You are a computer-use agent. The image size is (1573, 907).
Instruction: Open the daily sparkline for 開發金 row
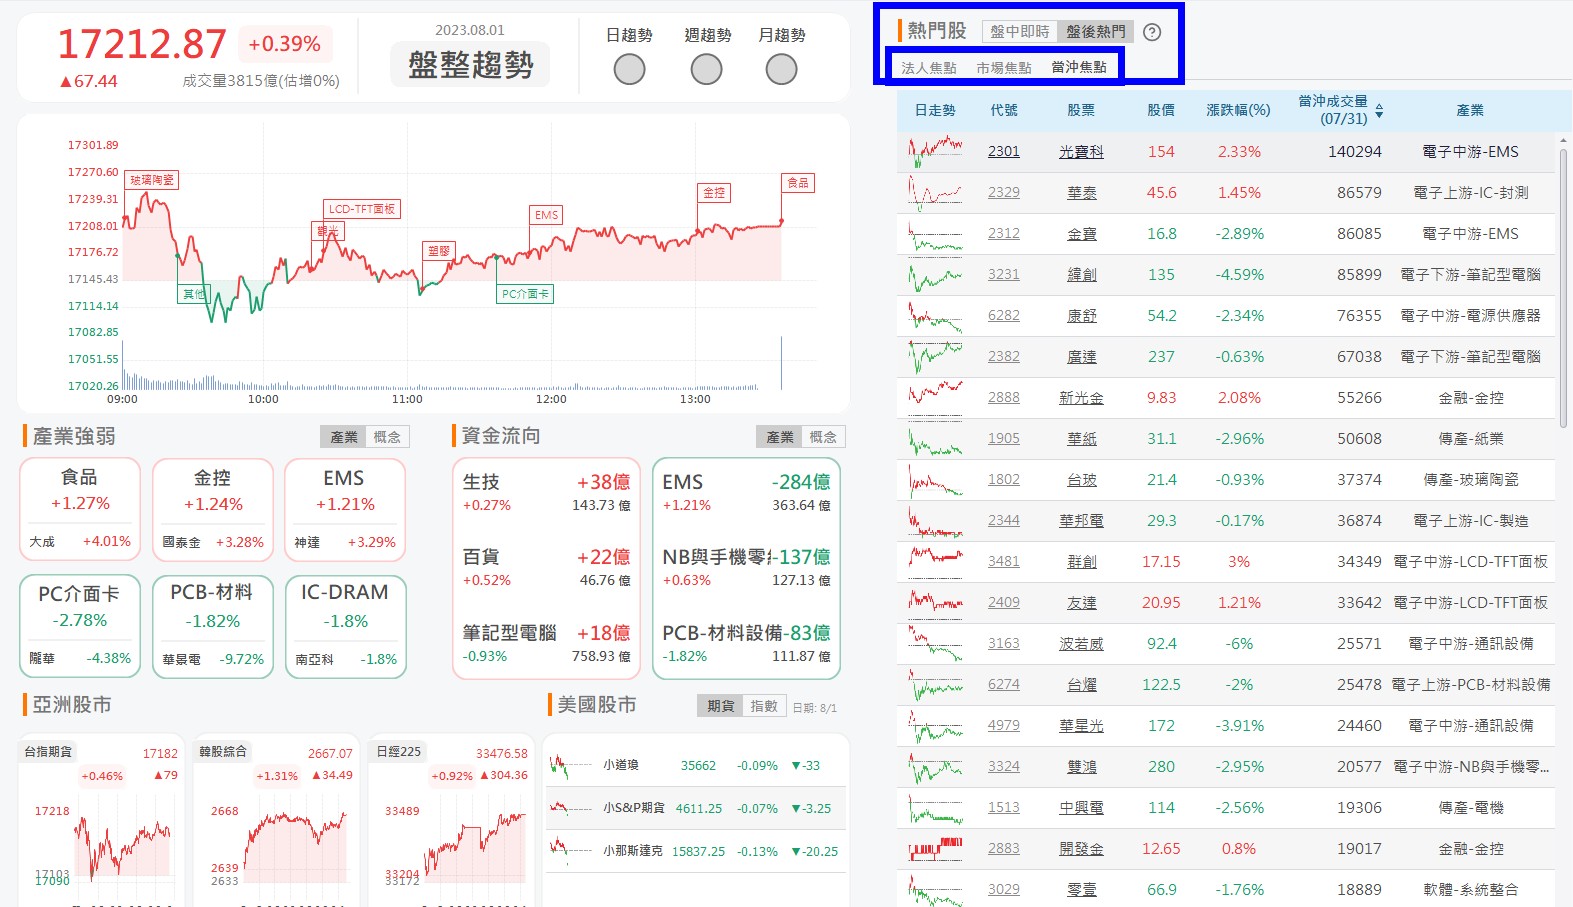click(x=935, y=848)
